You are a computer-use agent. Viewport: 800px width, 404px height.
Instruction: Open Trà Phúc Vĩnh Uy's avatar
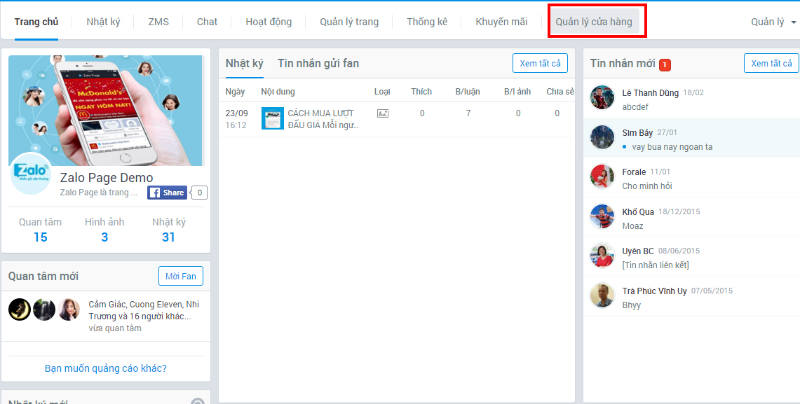602,295
